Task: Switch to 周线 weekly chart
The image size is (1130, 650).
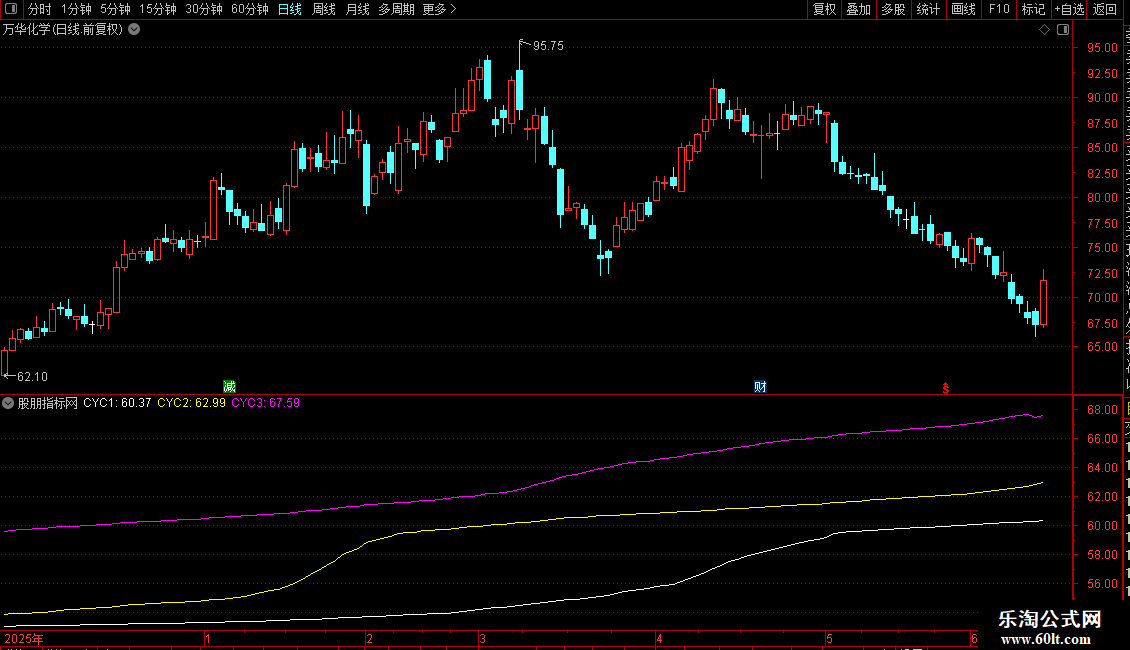Action: tap(324, 9)
